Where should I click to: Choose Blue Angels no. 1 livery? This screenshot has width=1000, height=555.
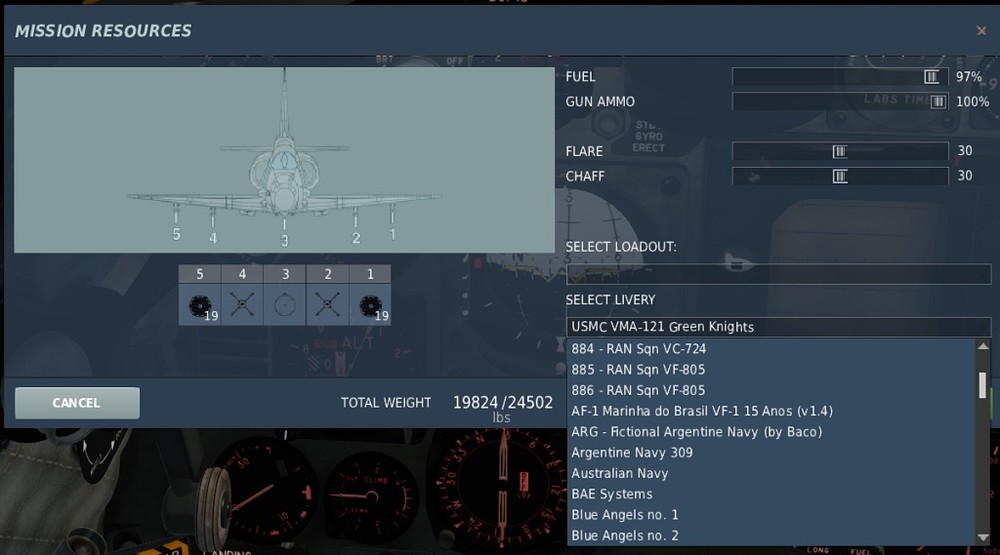coord(770,515)
